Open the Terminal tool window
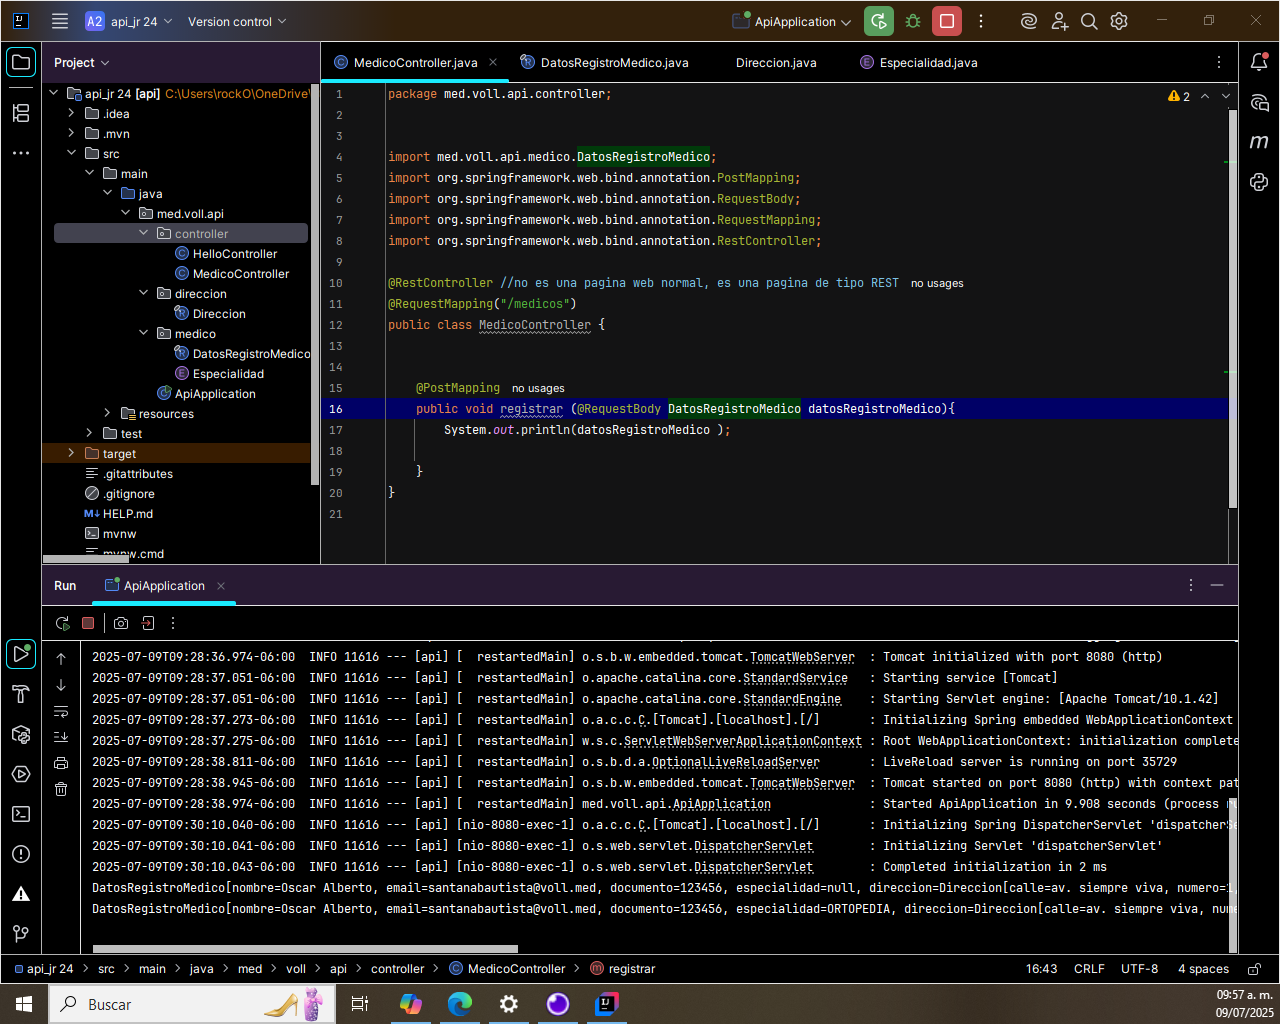This screenshot has height=1024, width=1280. click(x=21, y=814)
